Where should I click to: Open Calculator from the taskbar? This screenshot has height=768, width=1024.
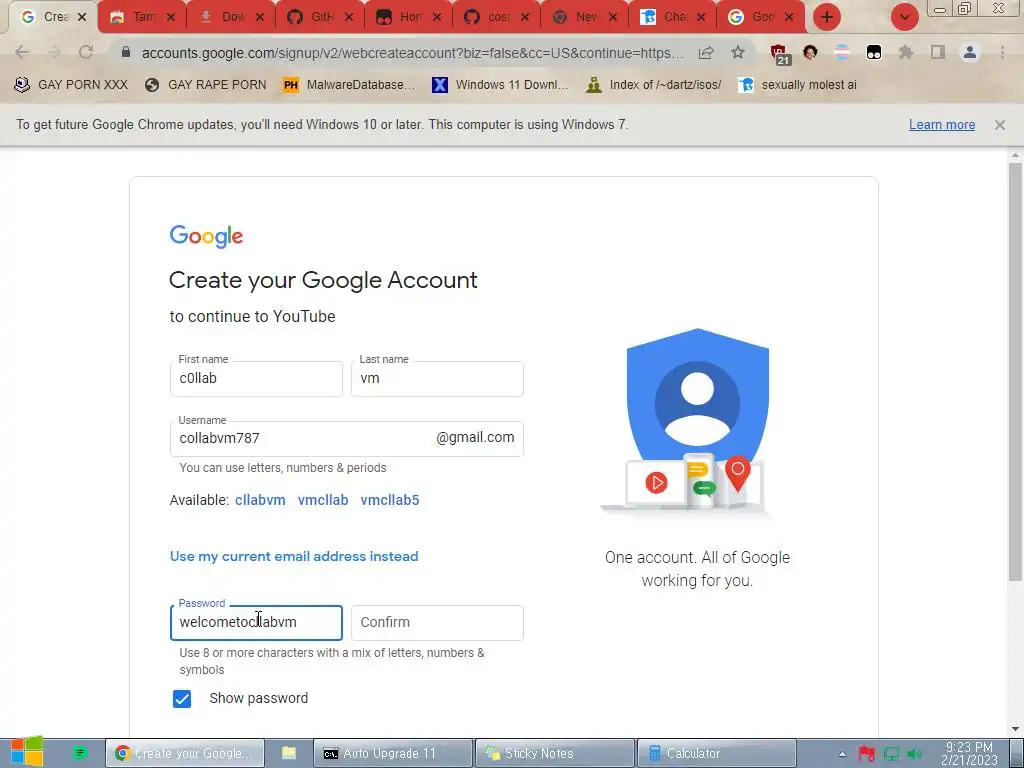pyautogui.click(x=716, y=753)
